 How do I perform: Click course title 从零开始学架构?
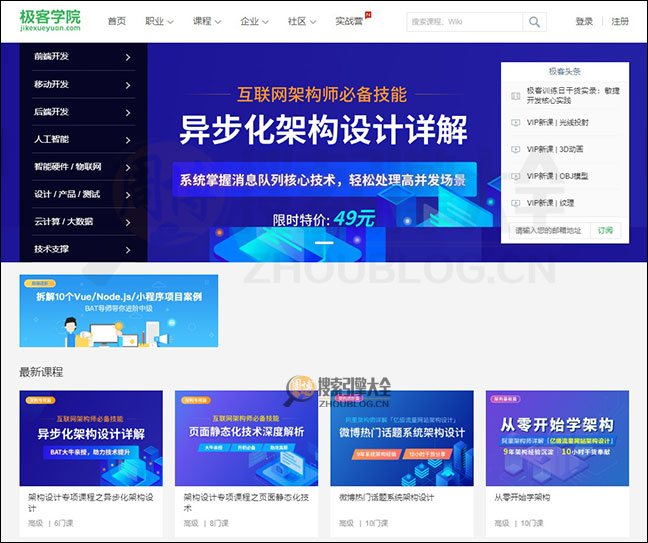tap(522, 498)
